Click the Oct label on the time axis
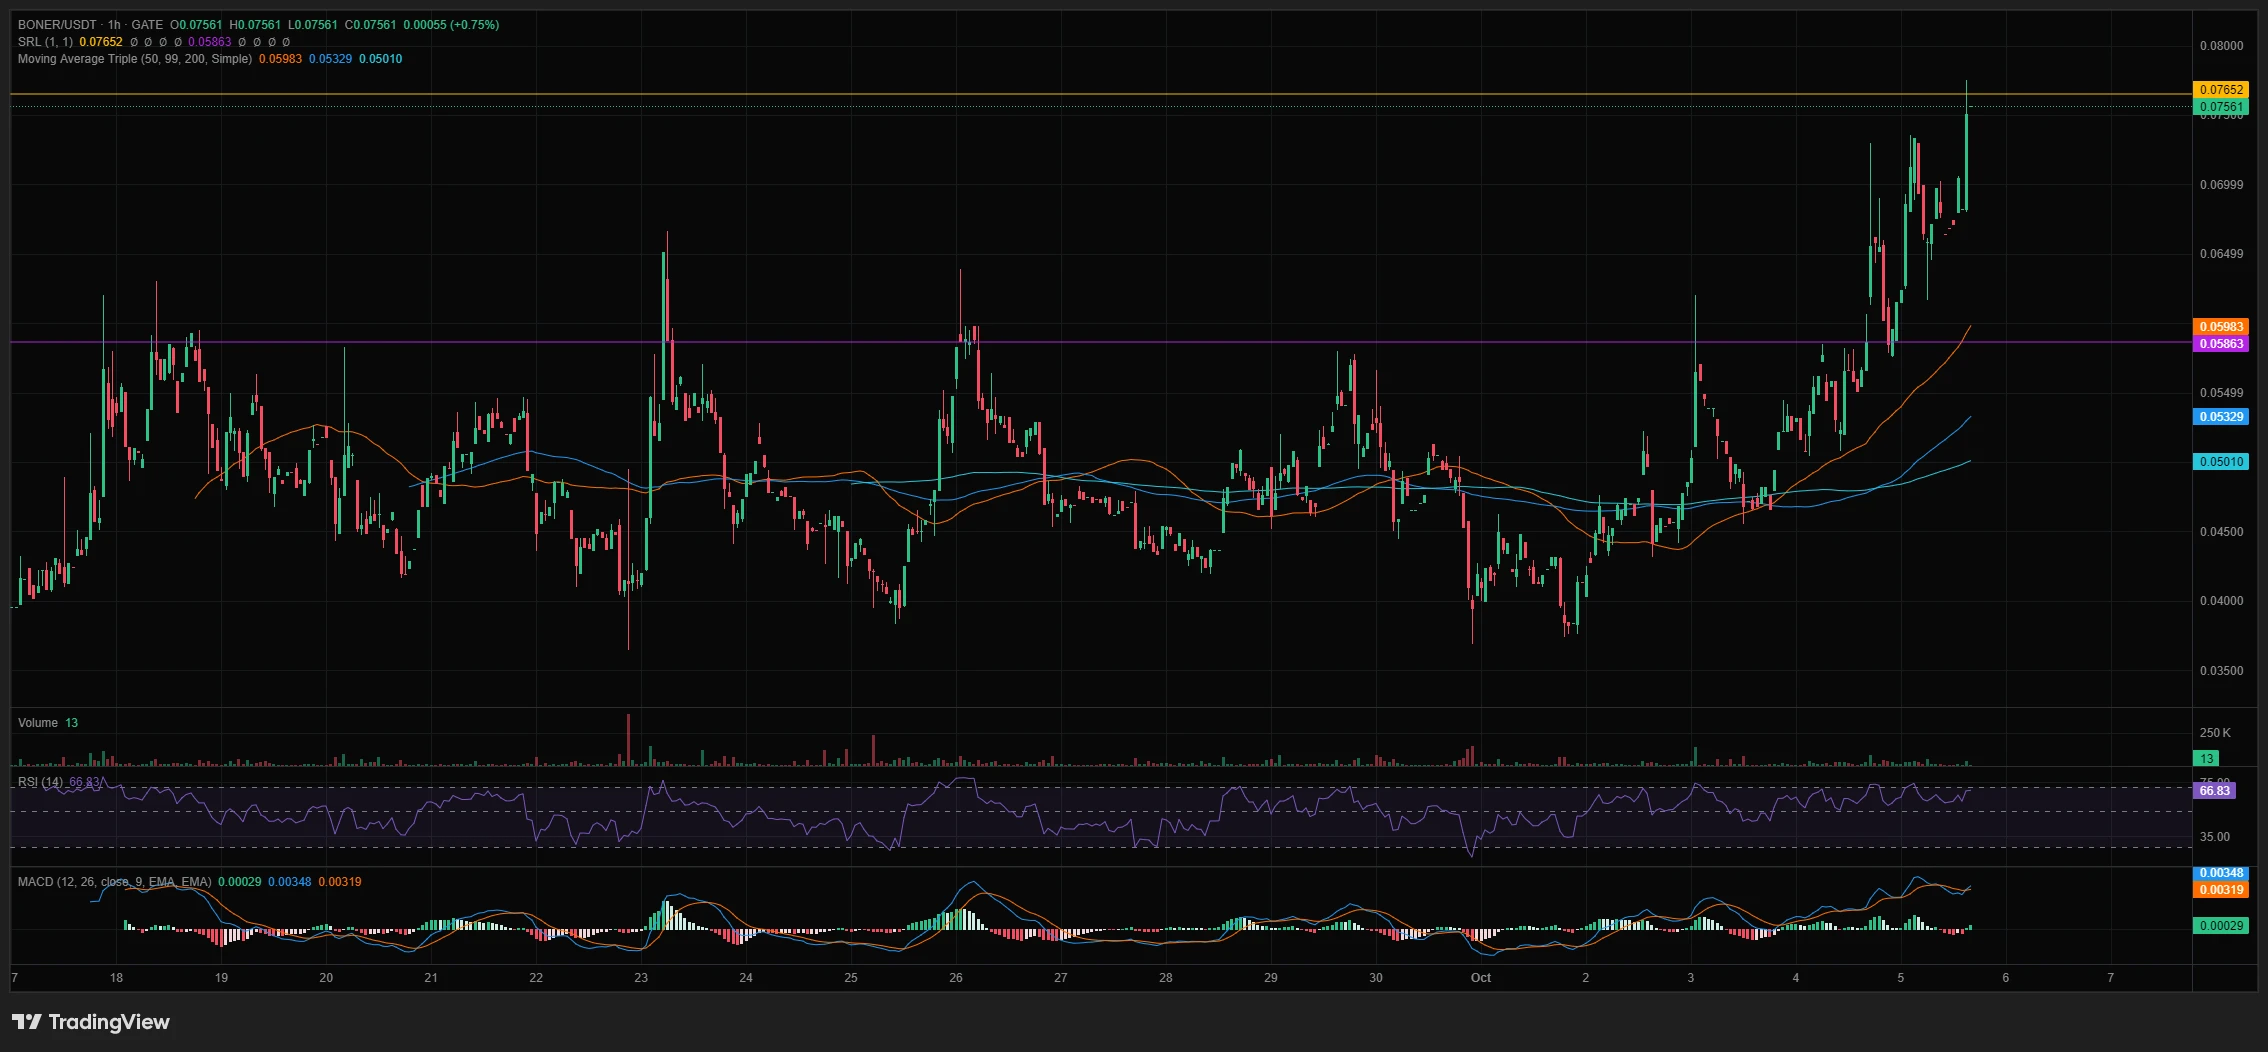 pyautogui.click(x=1481, y=978)
